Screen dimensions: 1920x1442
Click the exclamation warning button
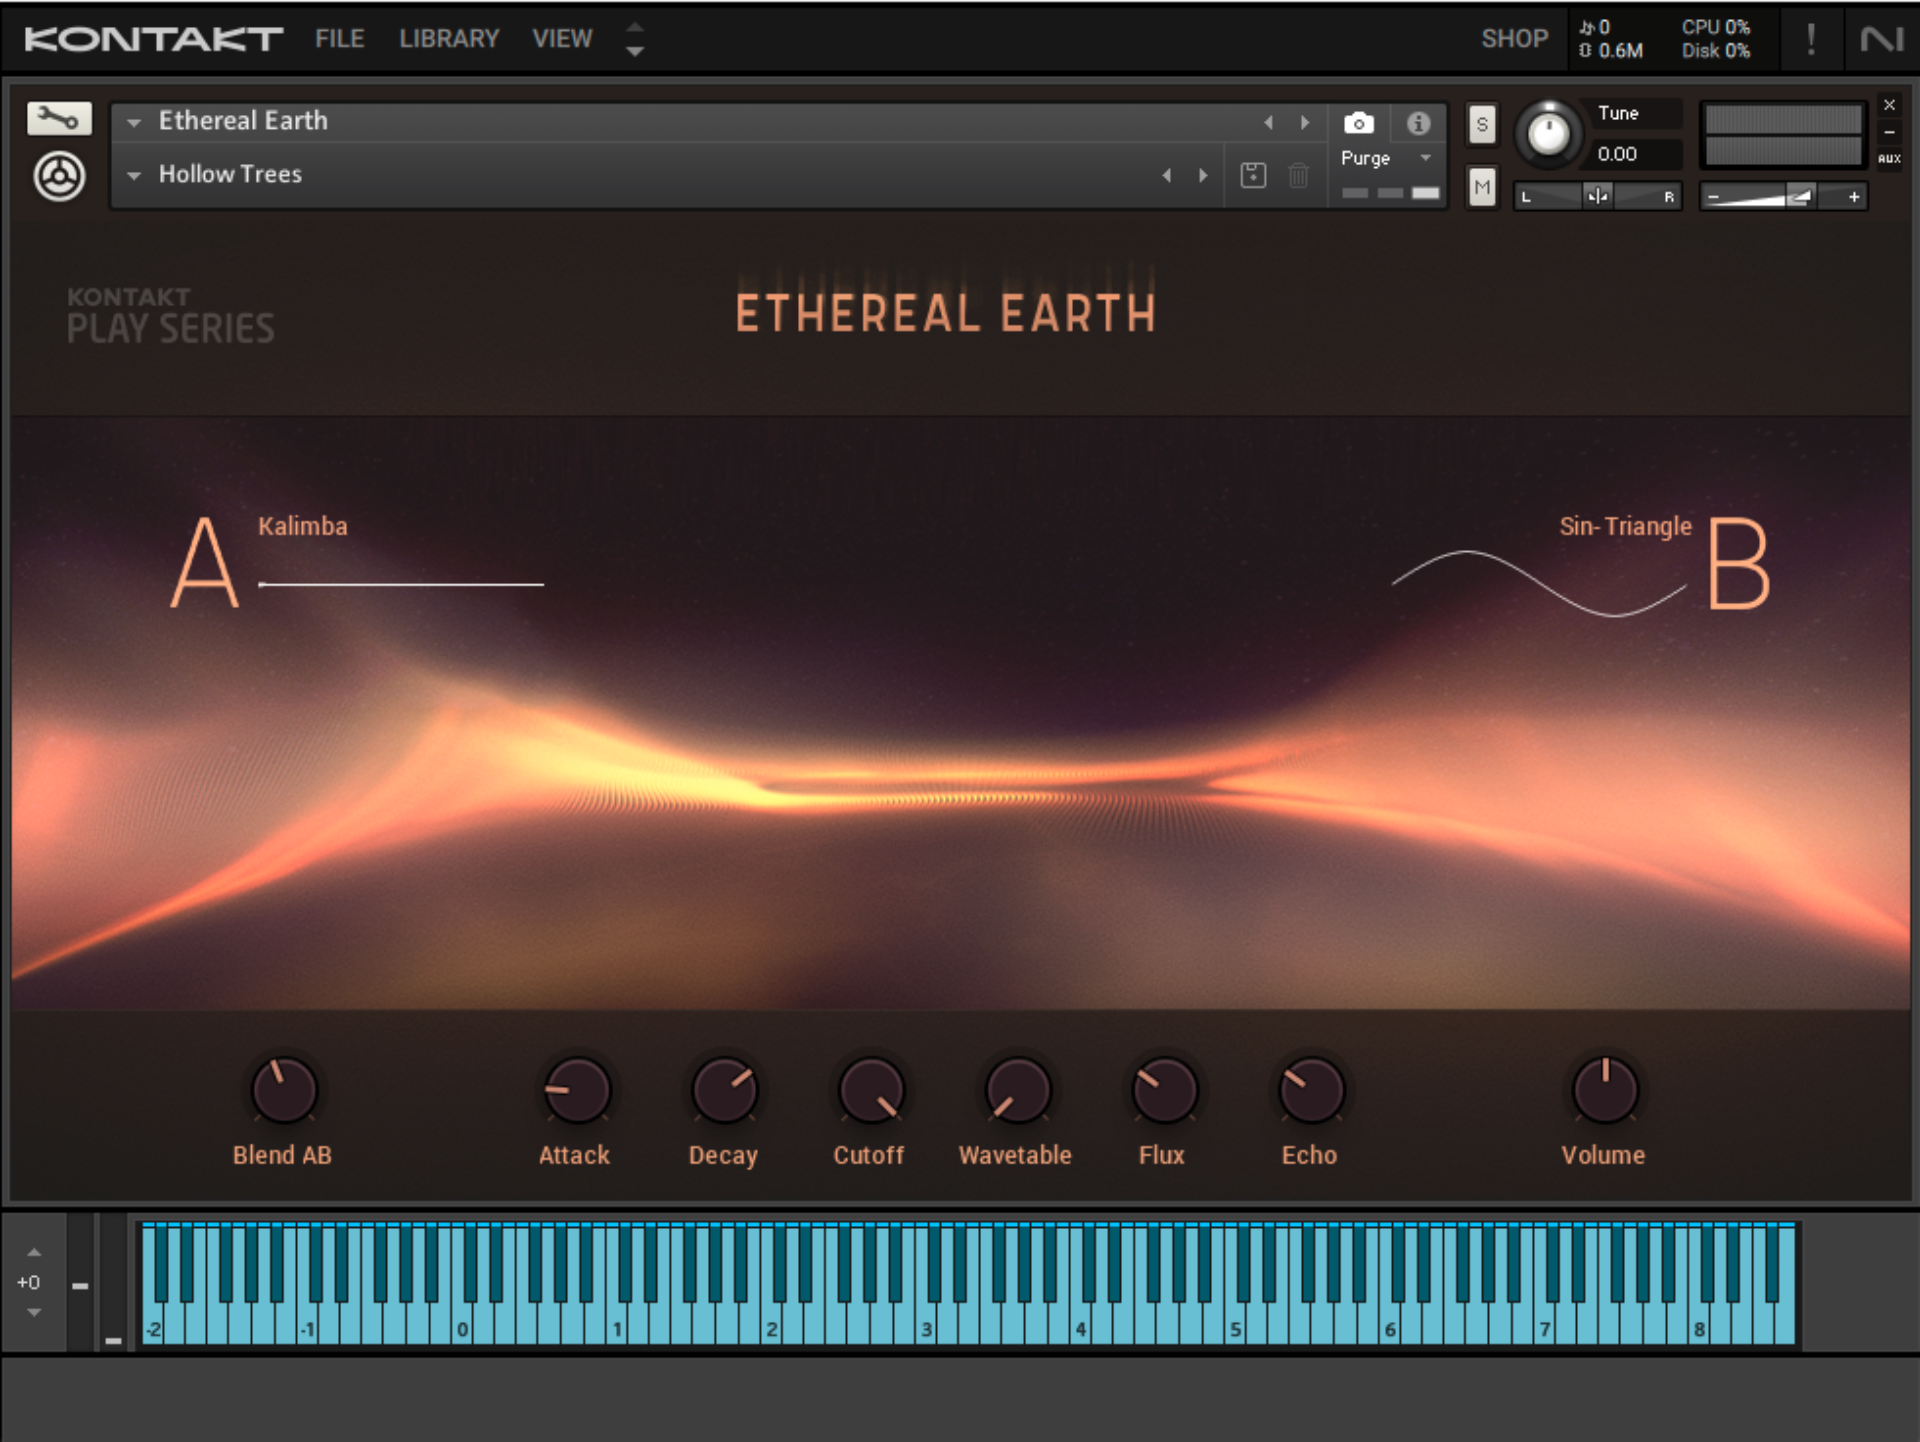point(1811,38)
